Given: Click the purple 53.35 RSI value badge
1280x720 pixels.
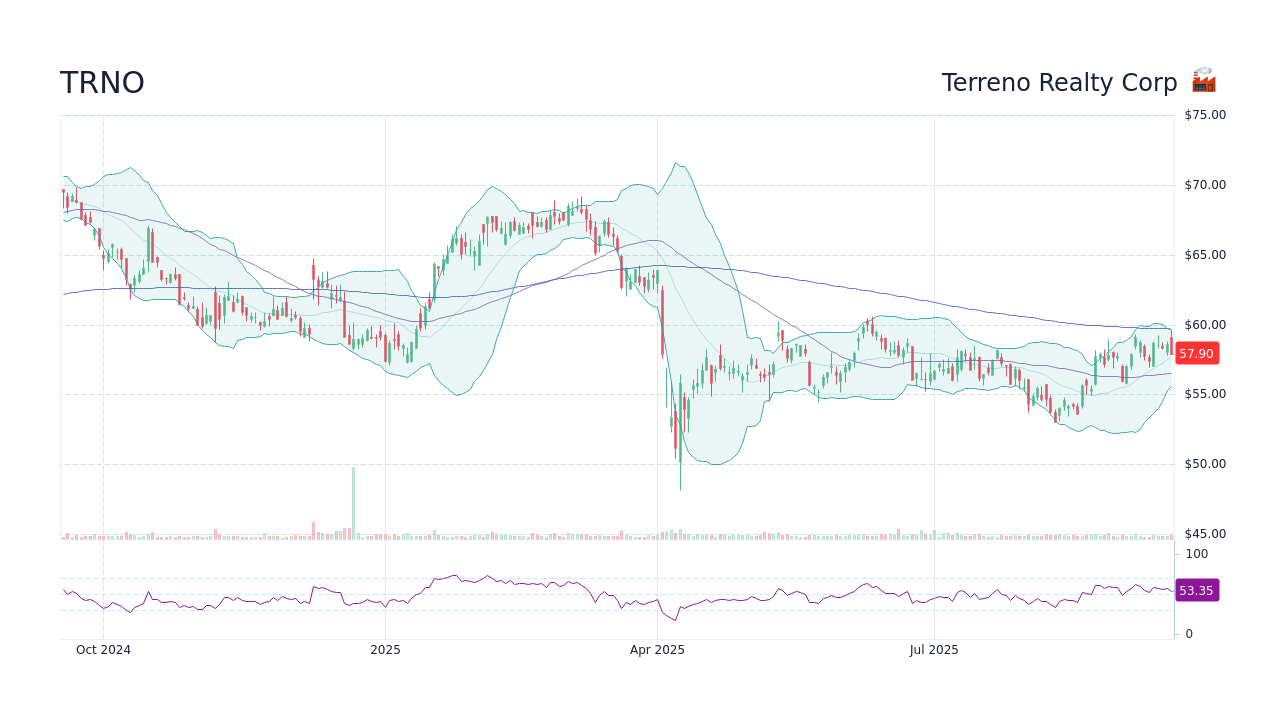Looking at the screenshot, I should pyautogui.click(x=1196, y=590).
